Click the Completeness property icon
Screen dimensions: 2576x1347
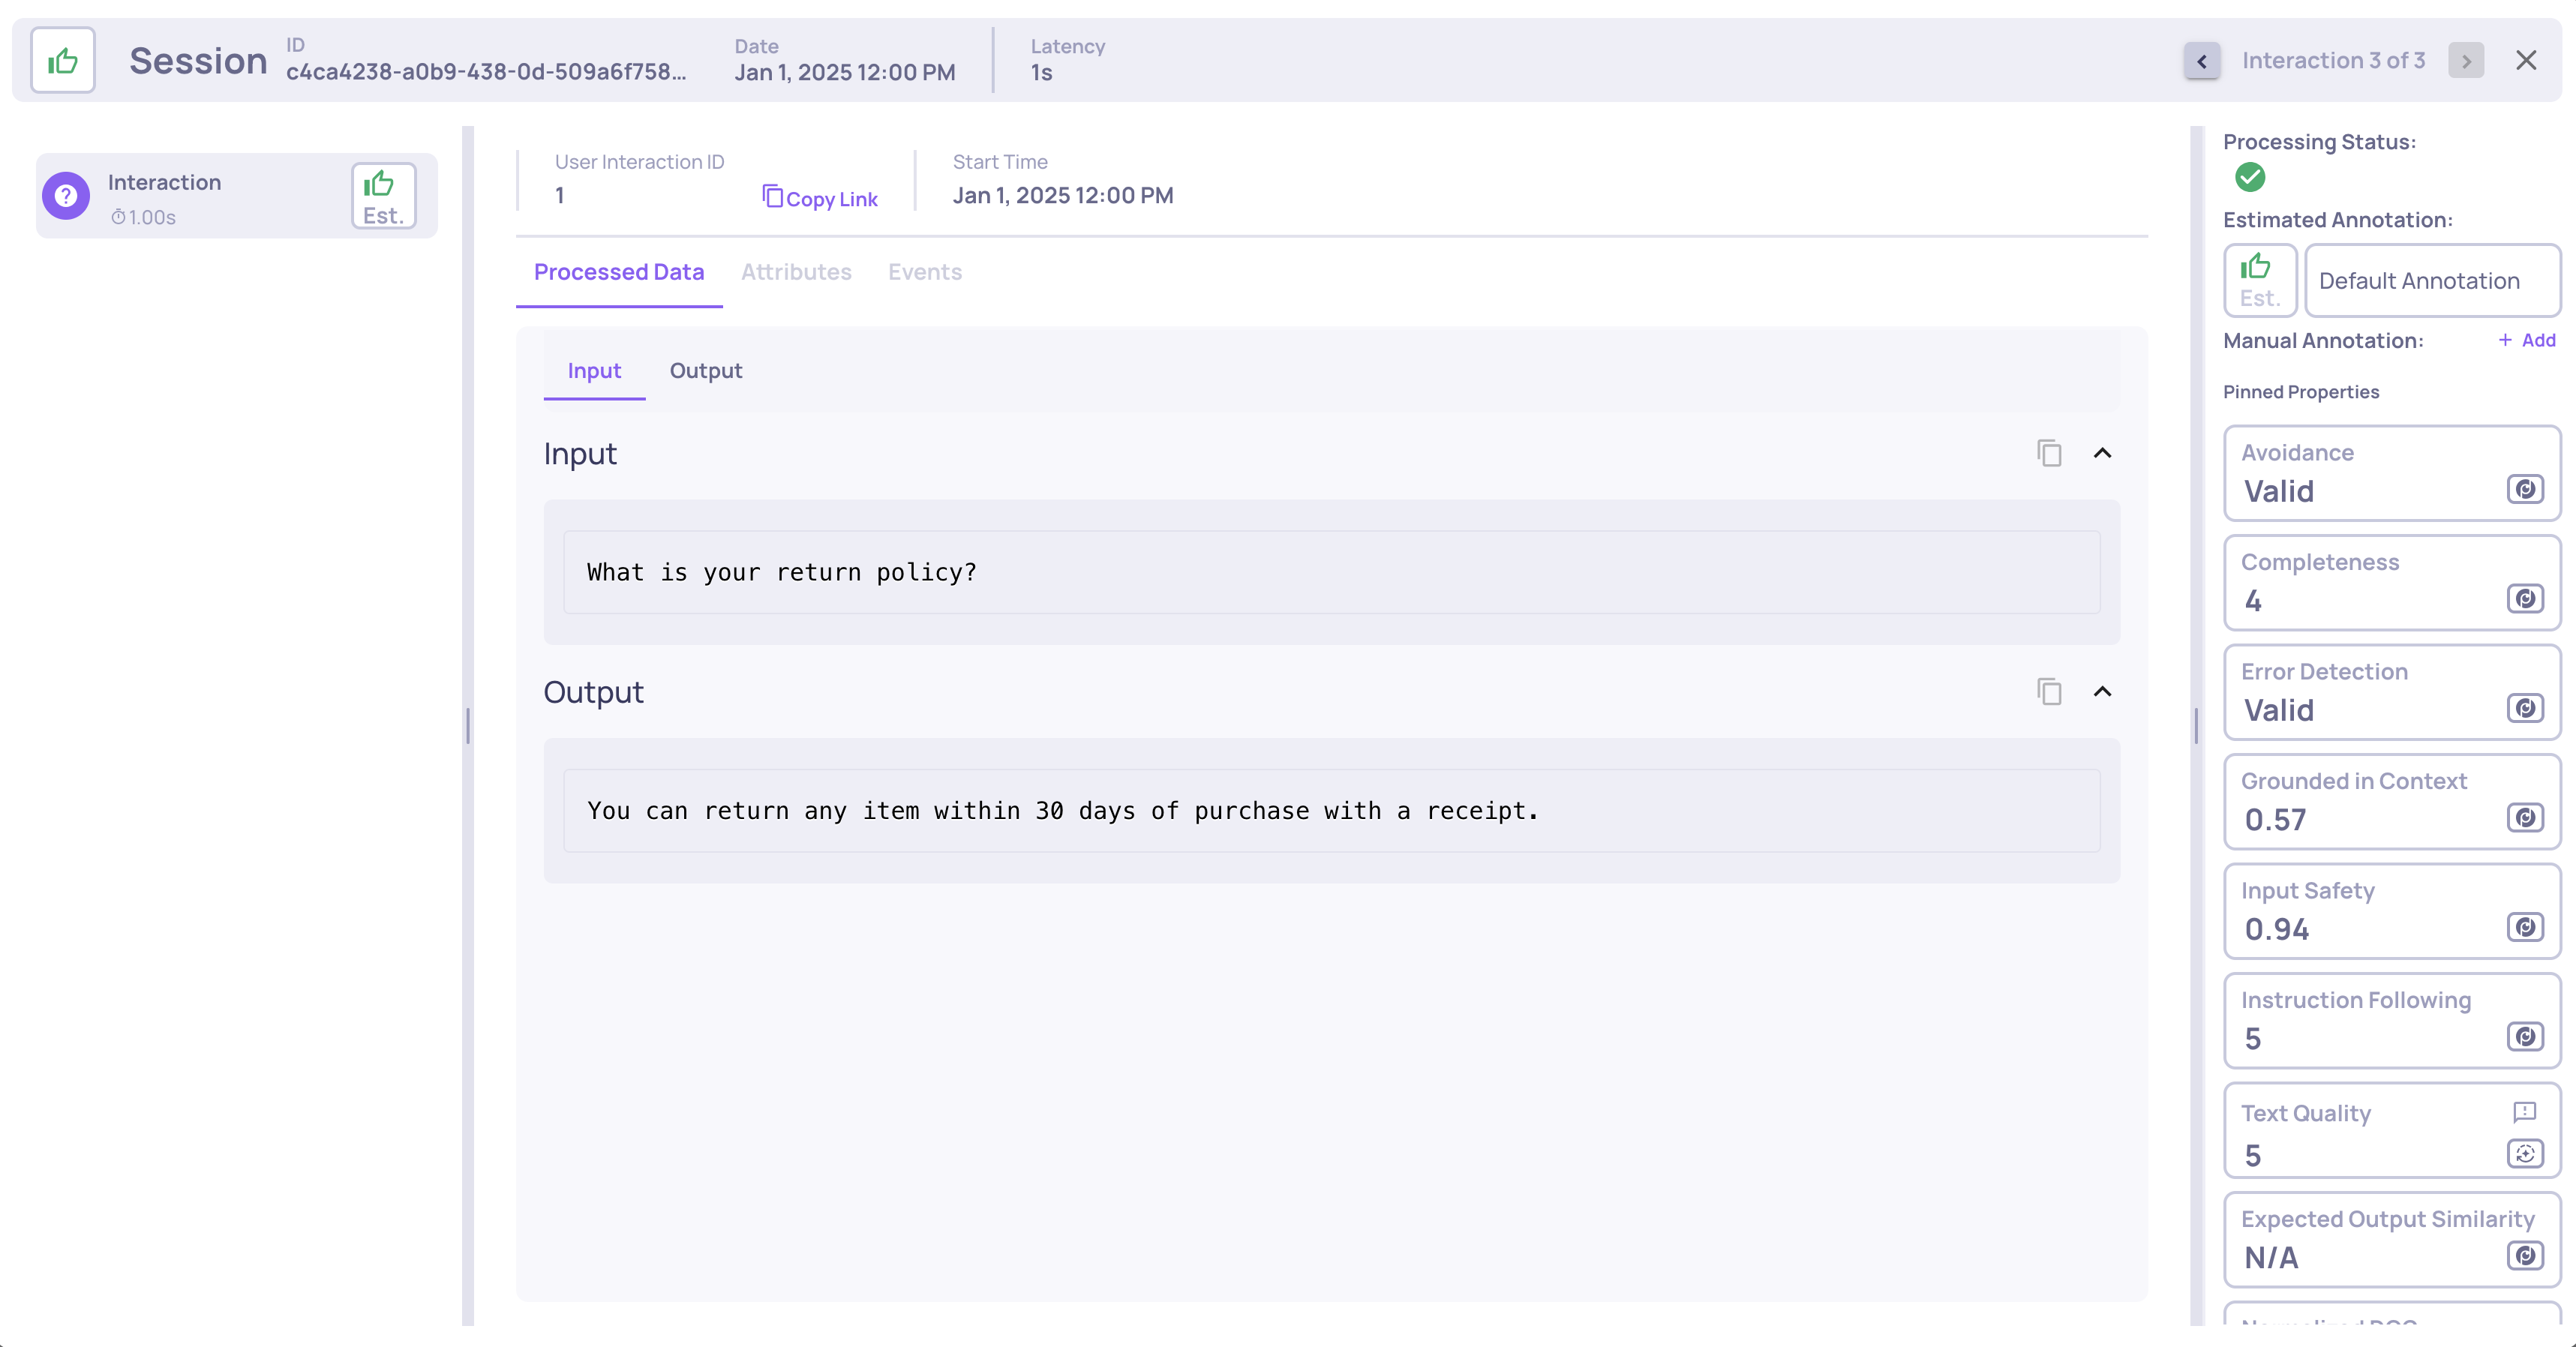coord(2524,599)
